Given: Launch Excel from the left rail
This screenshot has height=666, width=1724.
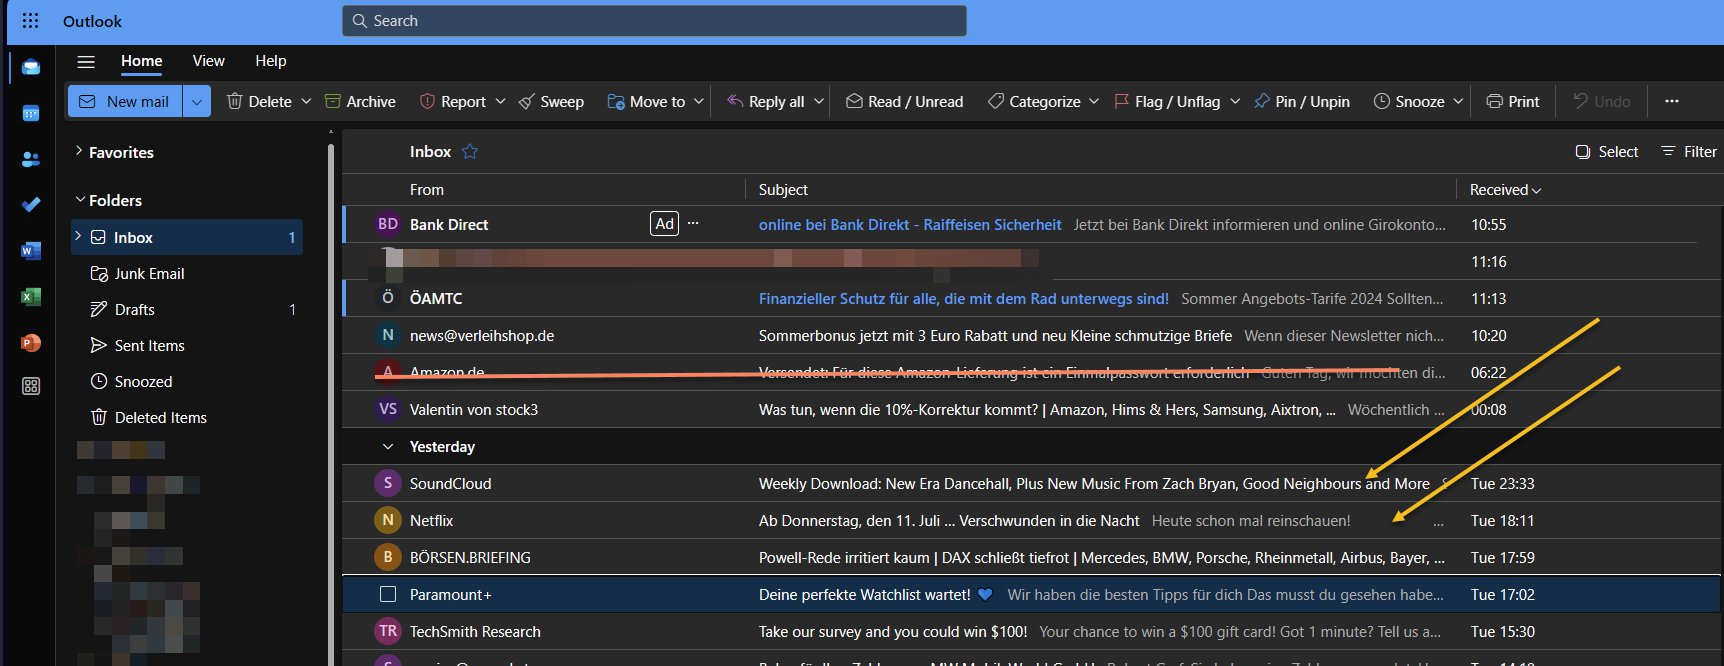Looking at the screenshot, I should 31,297.
